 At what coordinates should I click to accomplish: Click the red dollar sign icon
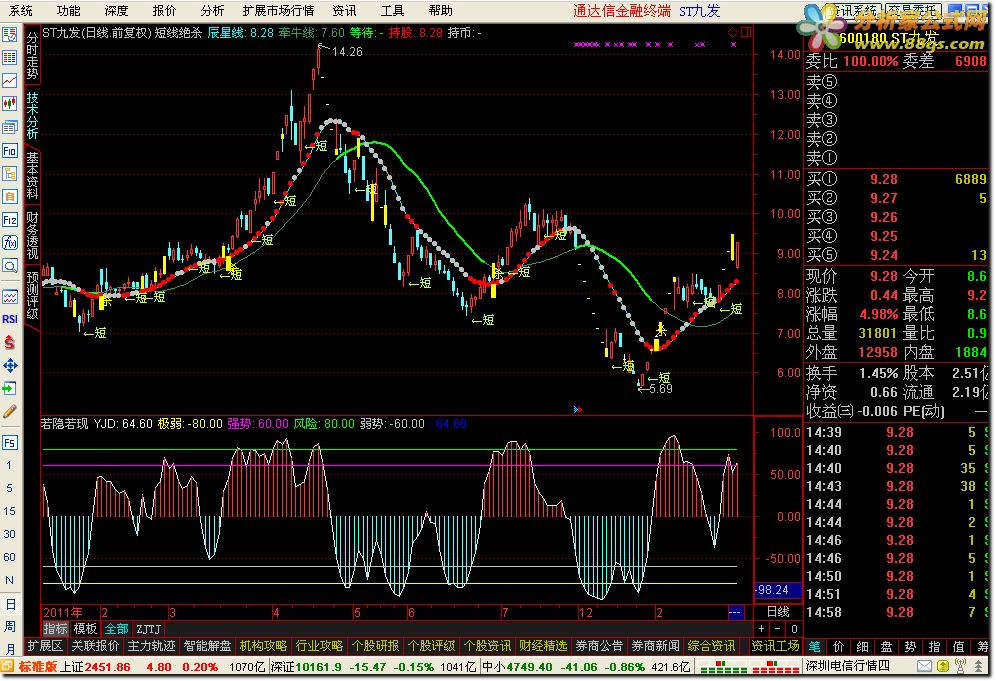click(x=10, y=342)
